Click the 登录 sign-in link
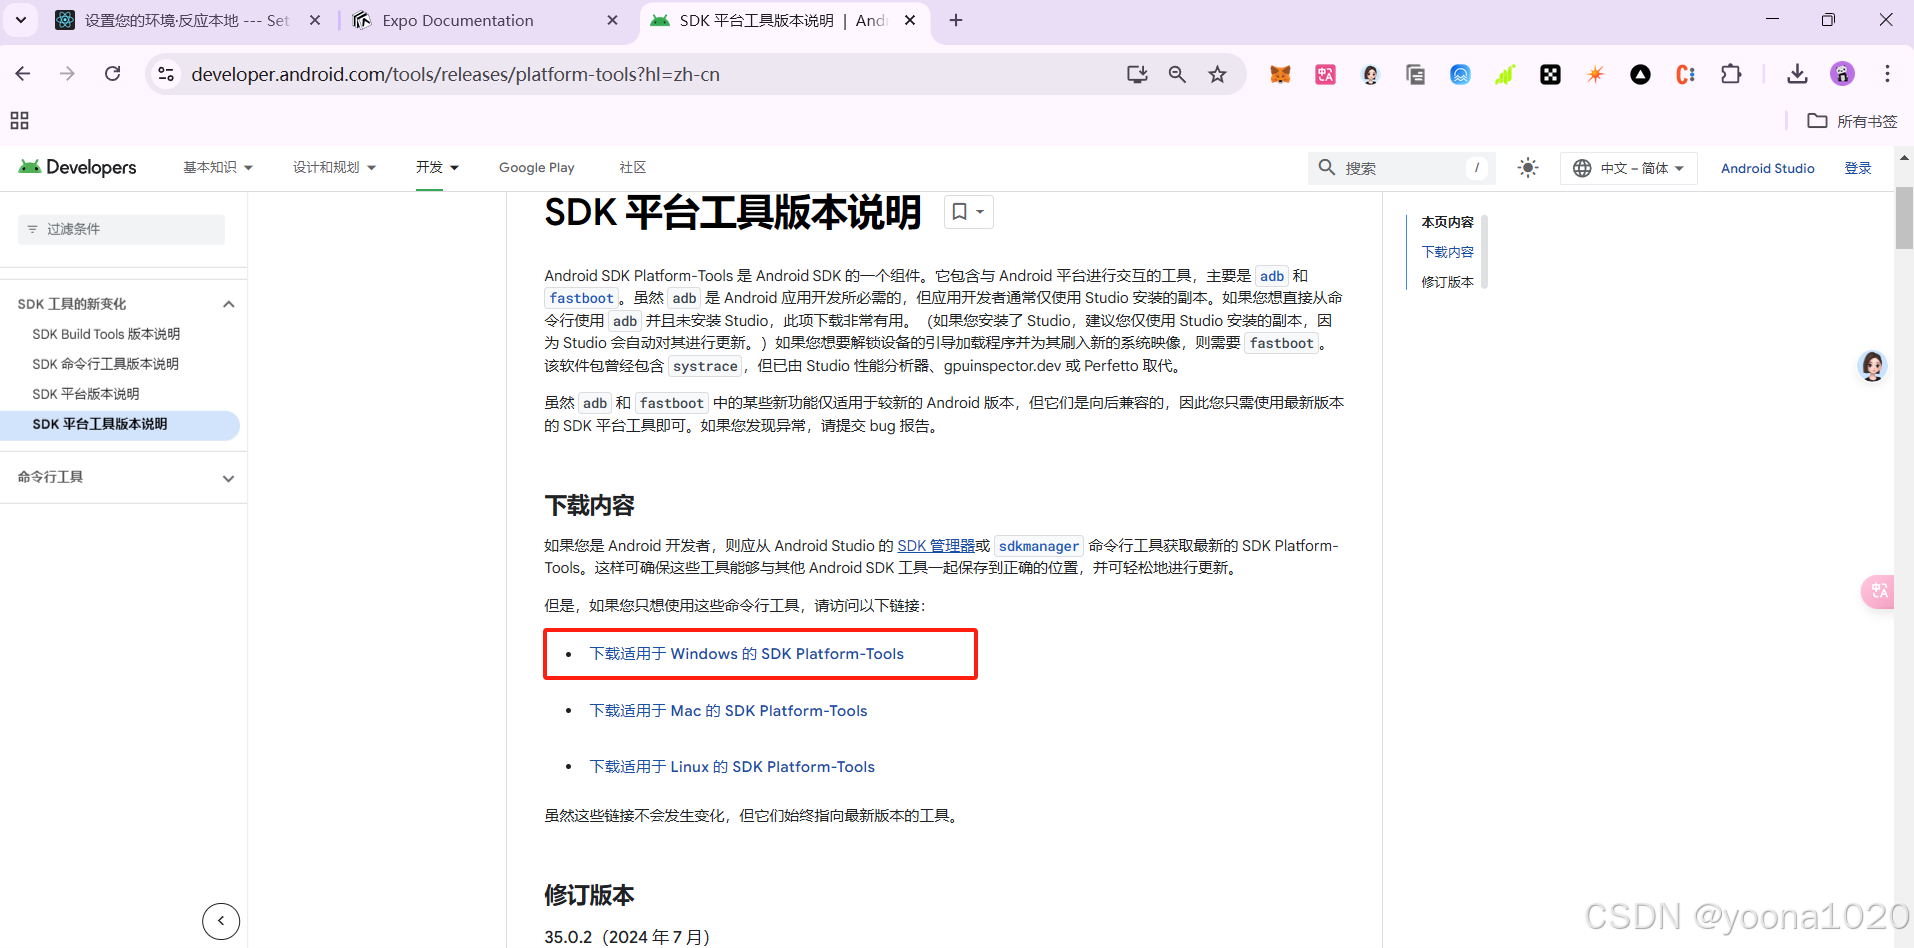 coord(1858,168)
